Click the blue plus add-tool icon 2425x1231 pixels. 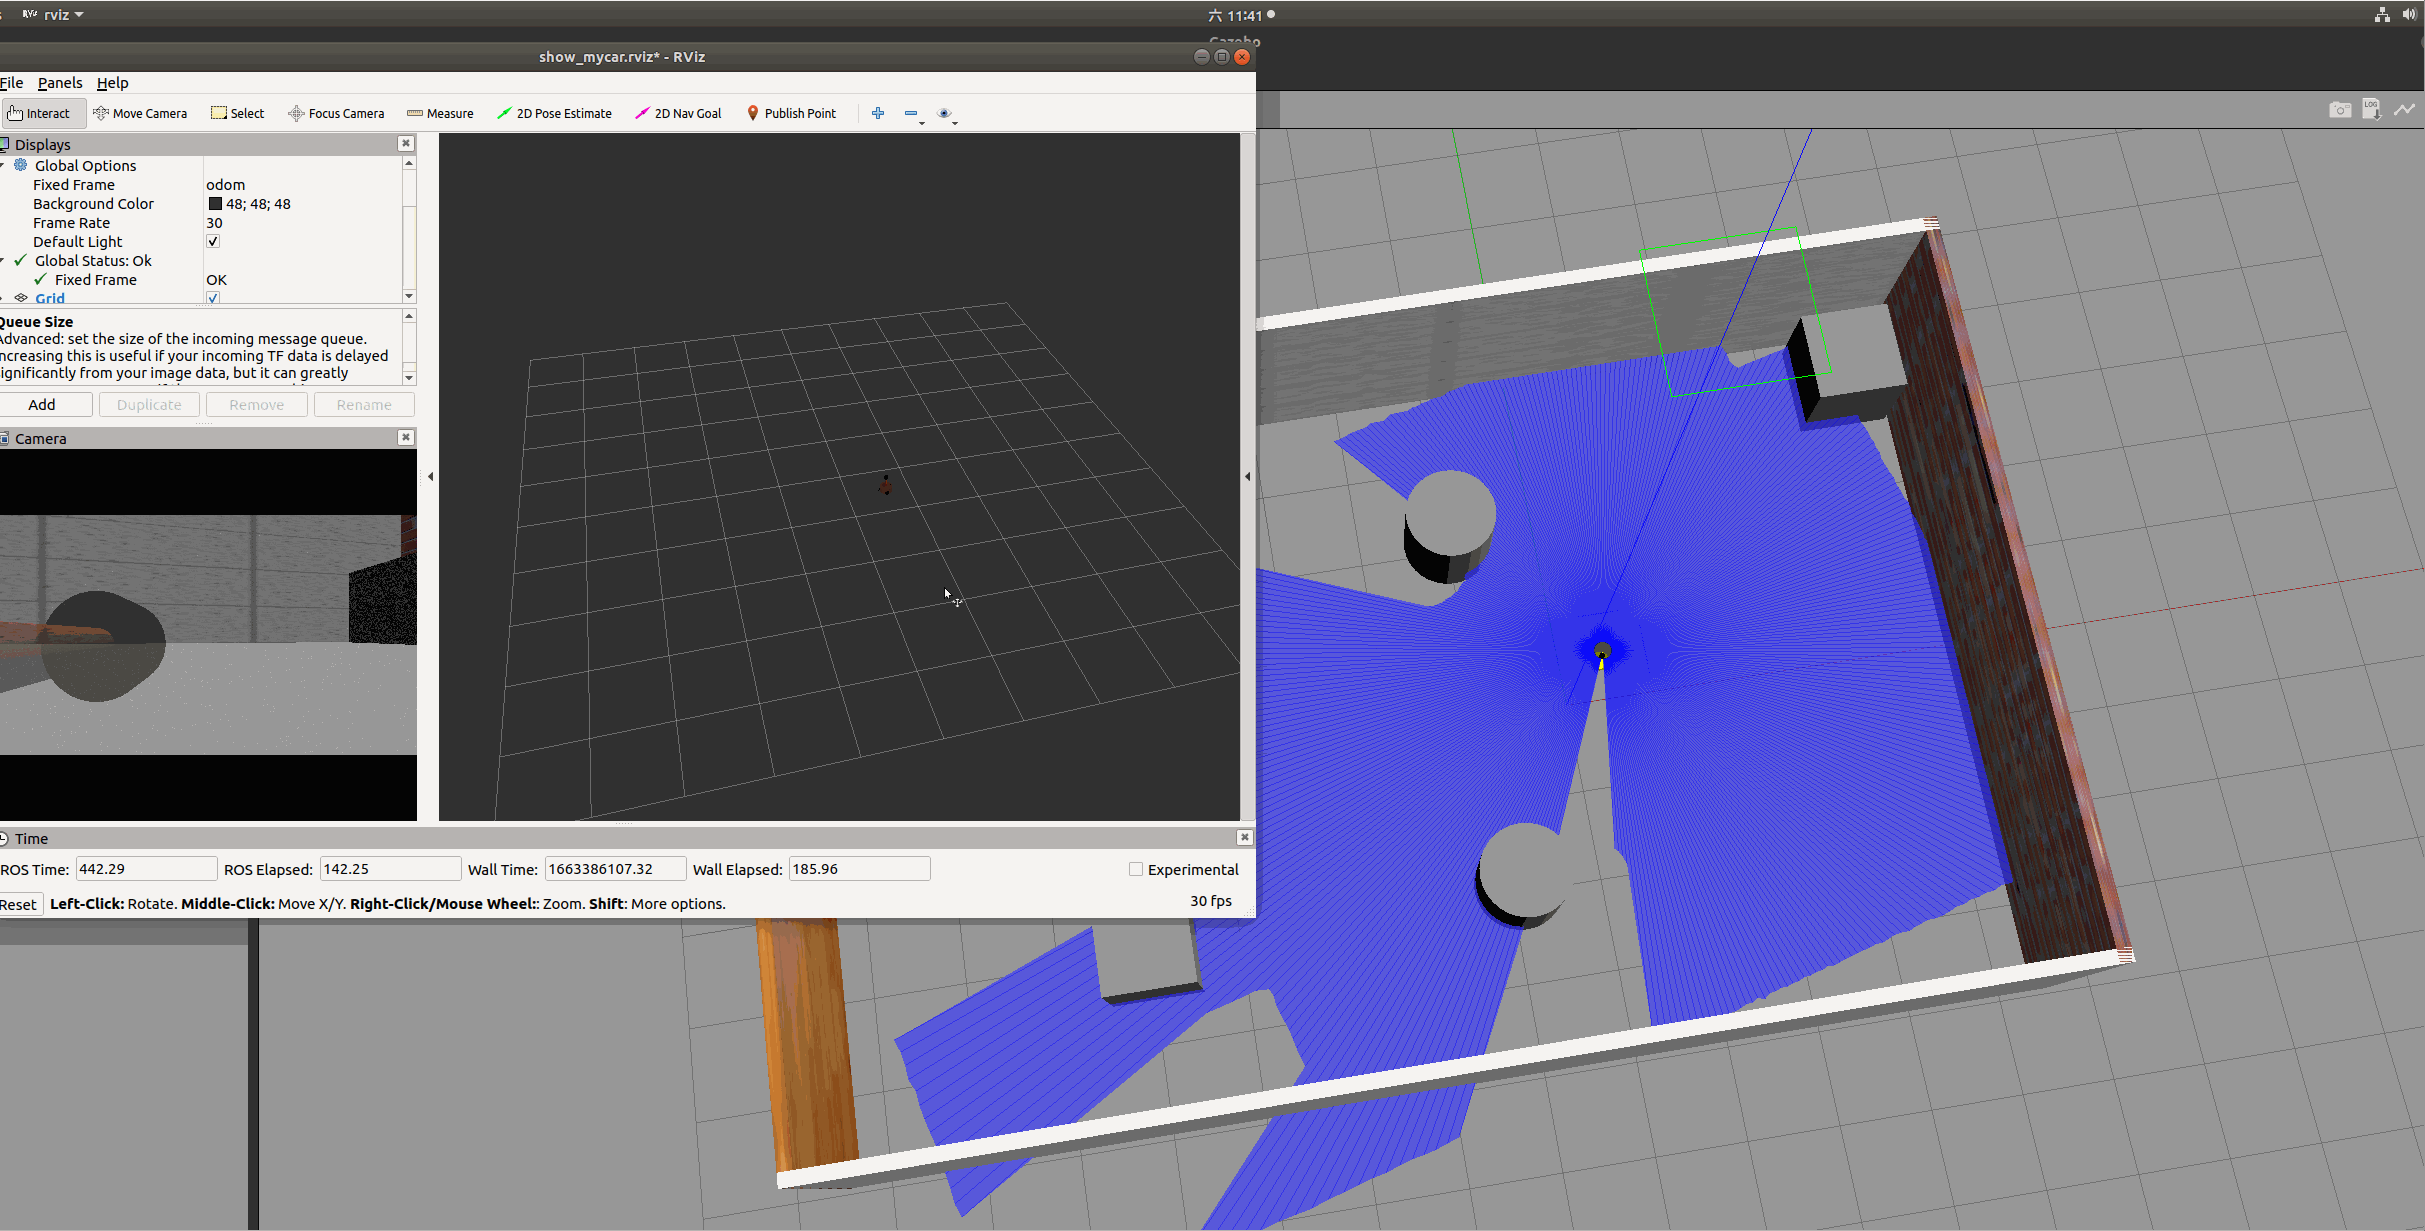coord(878,113)
